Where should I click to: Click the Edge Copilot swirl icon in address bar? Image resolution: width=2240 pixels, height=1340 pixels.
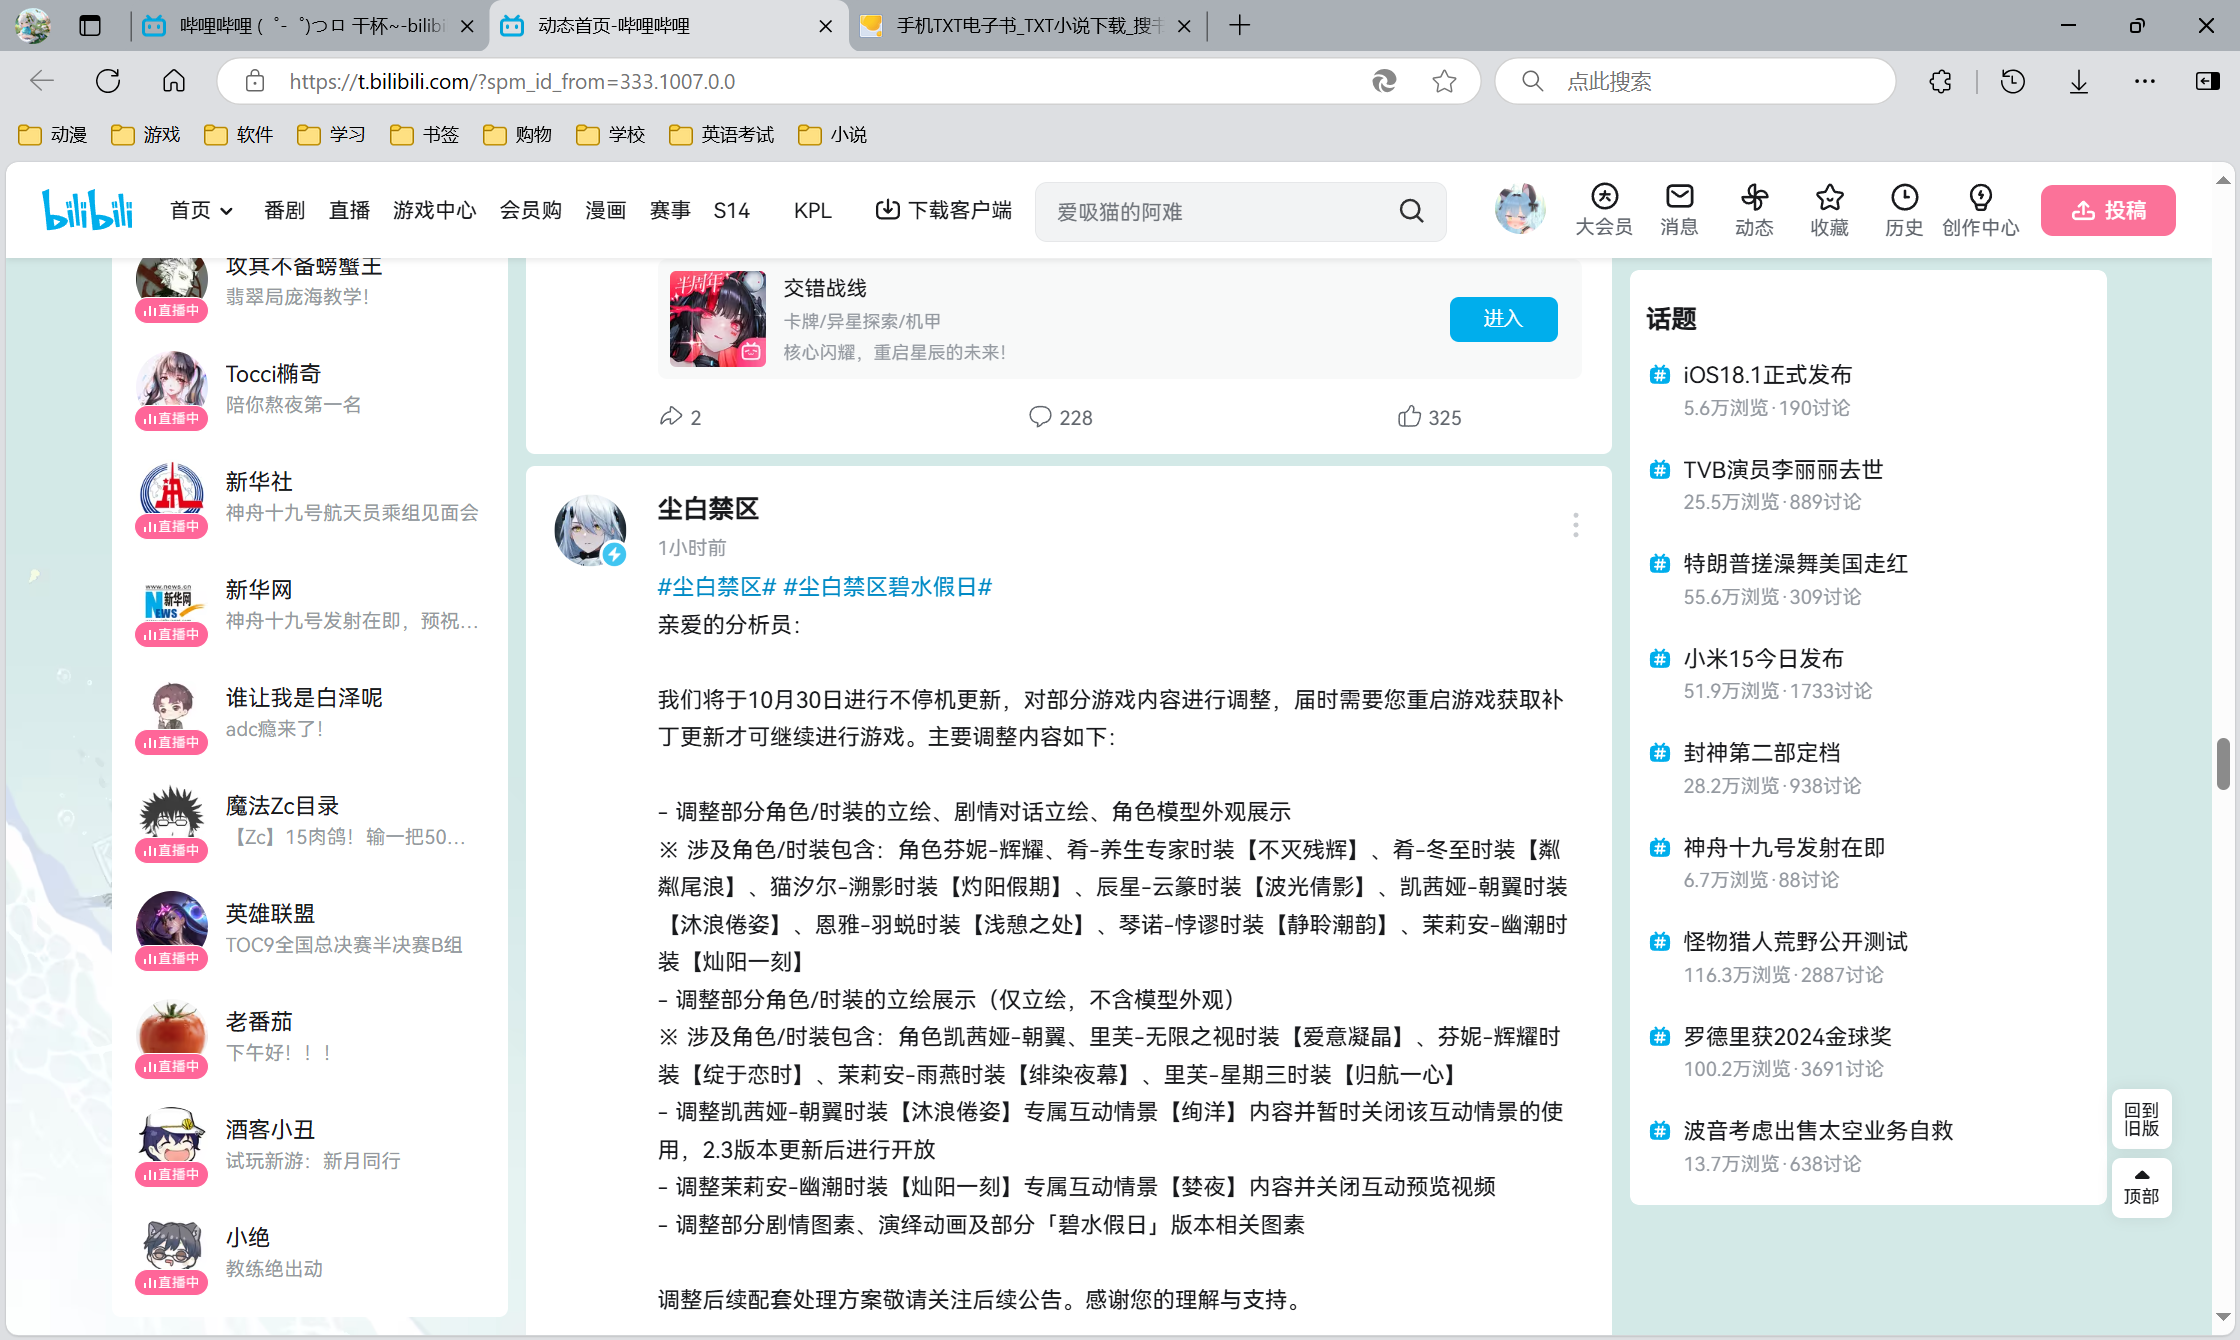click(1384, 81)
